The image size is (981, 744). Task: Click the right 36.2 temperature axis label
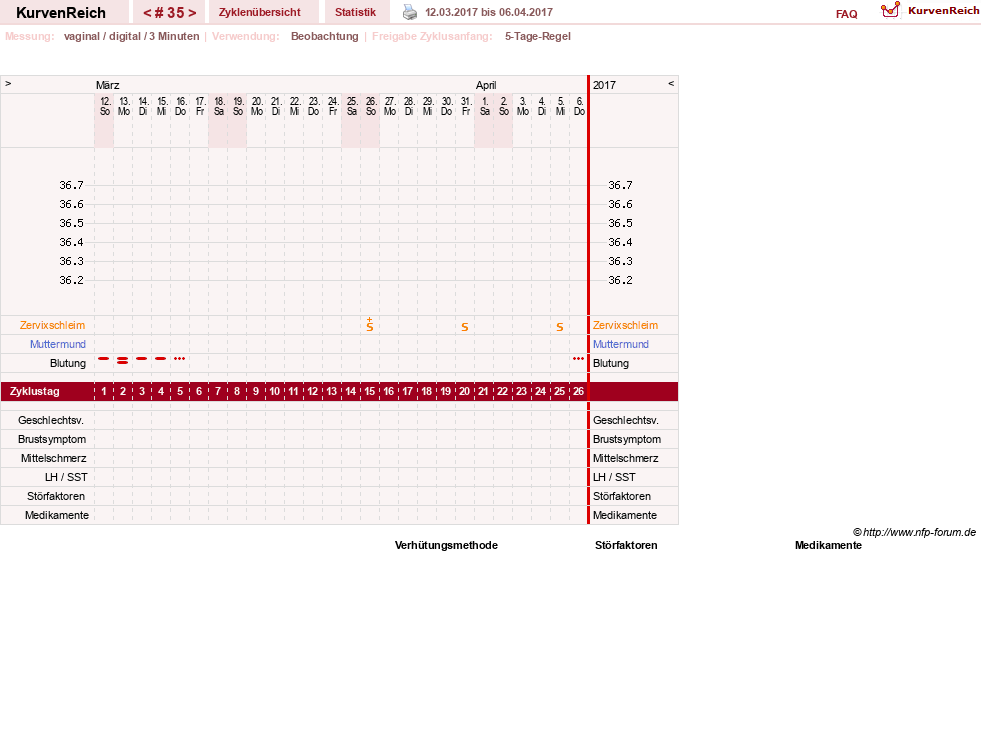(x=620, y=280)
